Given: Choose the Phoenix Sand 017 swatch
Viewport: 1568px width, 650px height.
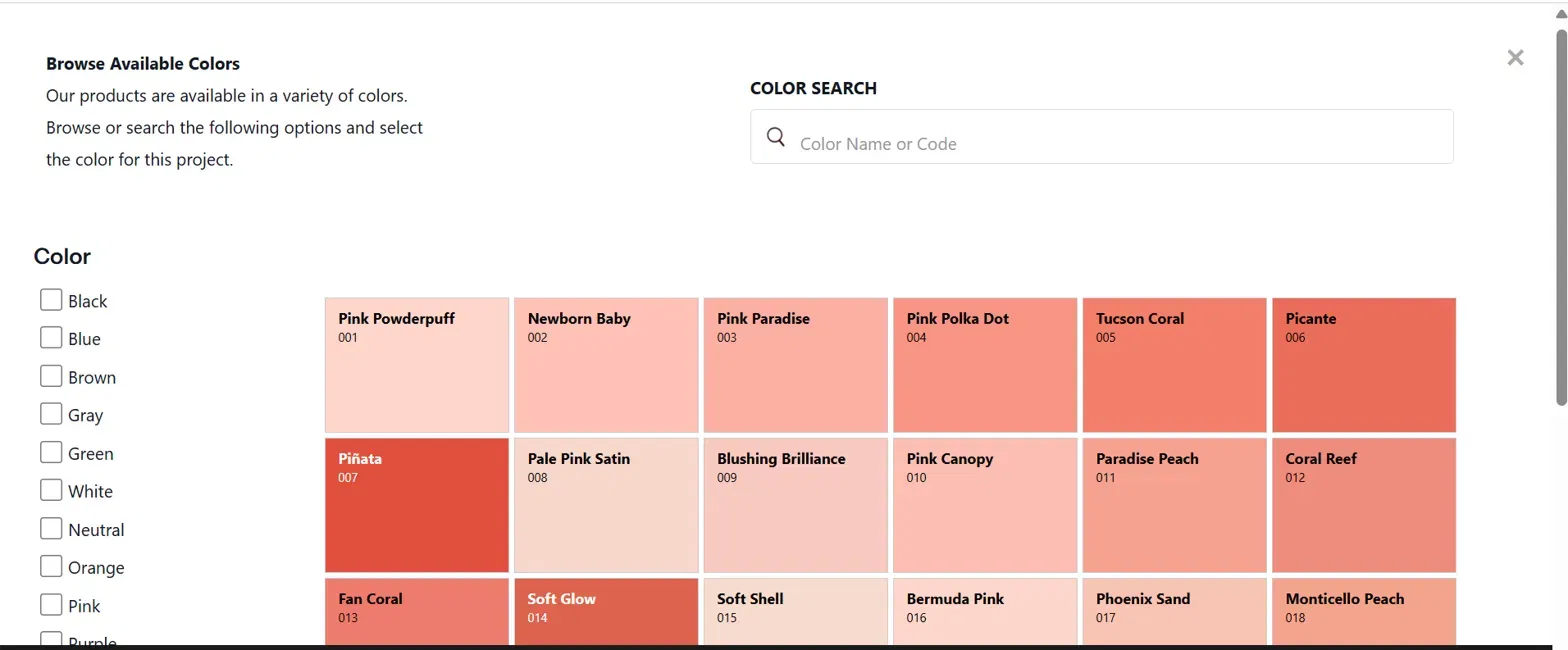Looking at the screenshot, I should [x=1174, y=612].
